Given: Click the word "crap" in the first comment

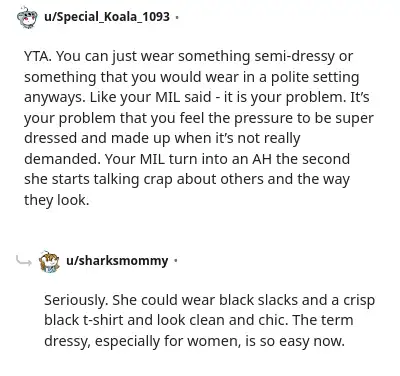Looking at the screenshot, I should tap(158, 180).
